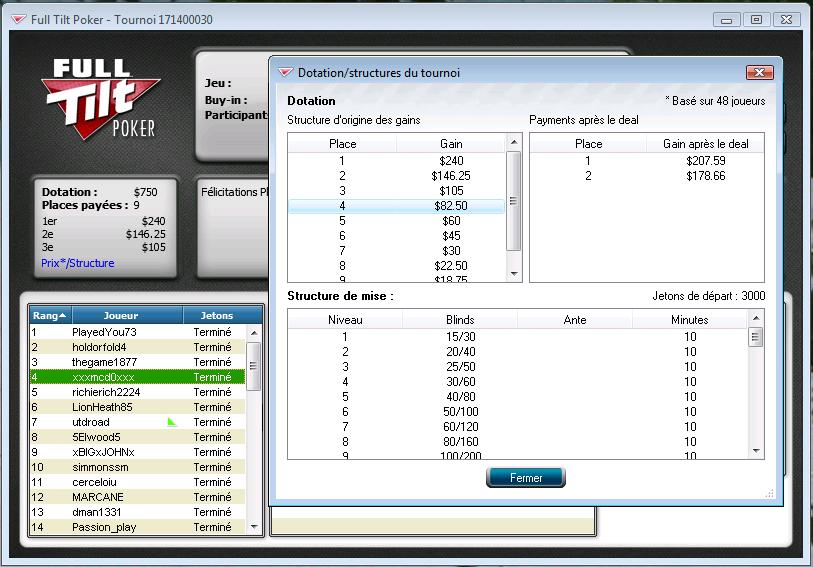The width and height of the screenshot is (813, 567).
Task: Click the Full Tilt title bar icon
Action: pyautogui.click(x=19, y=20)
